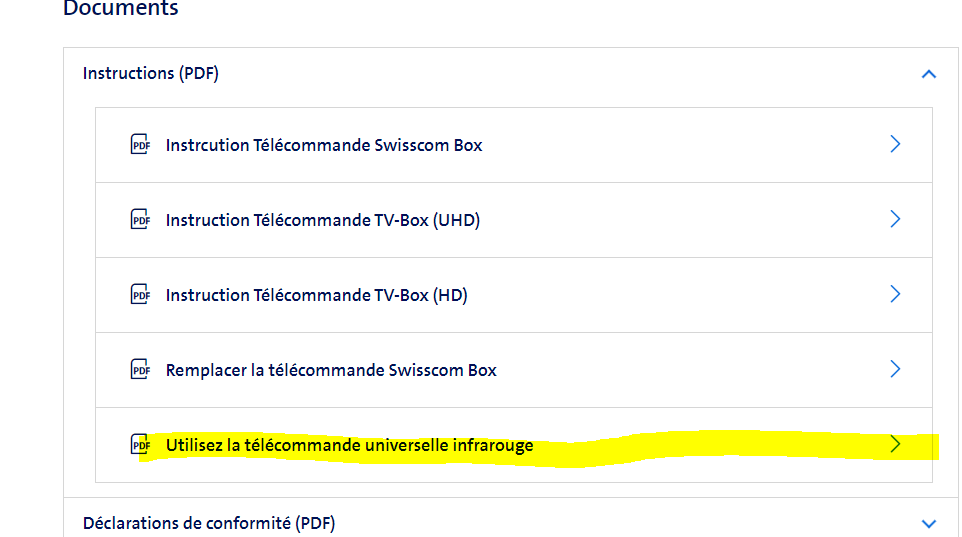Click arrow on Instrcution Télécommande Swisscom Box row
The width and height of the screenshot is (962, 537).
pos(895,144)
